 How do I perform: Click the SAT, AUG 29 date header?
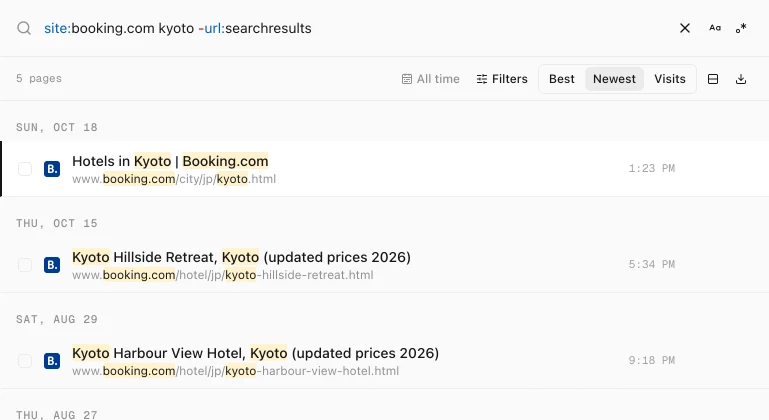click(57, 319)
